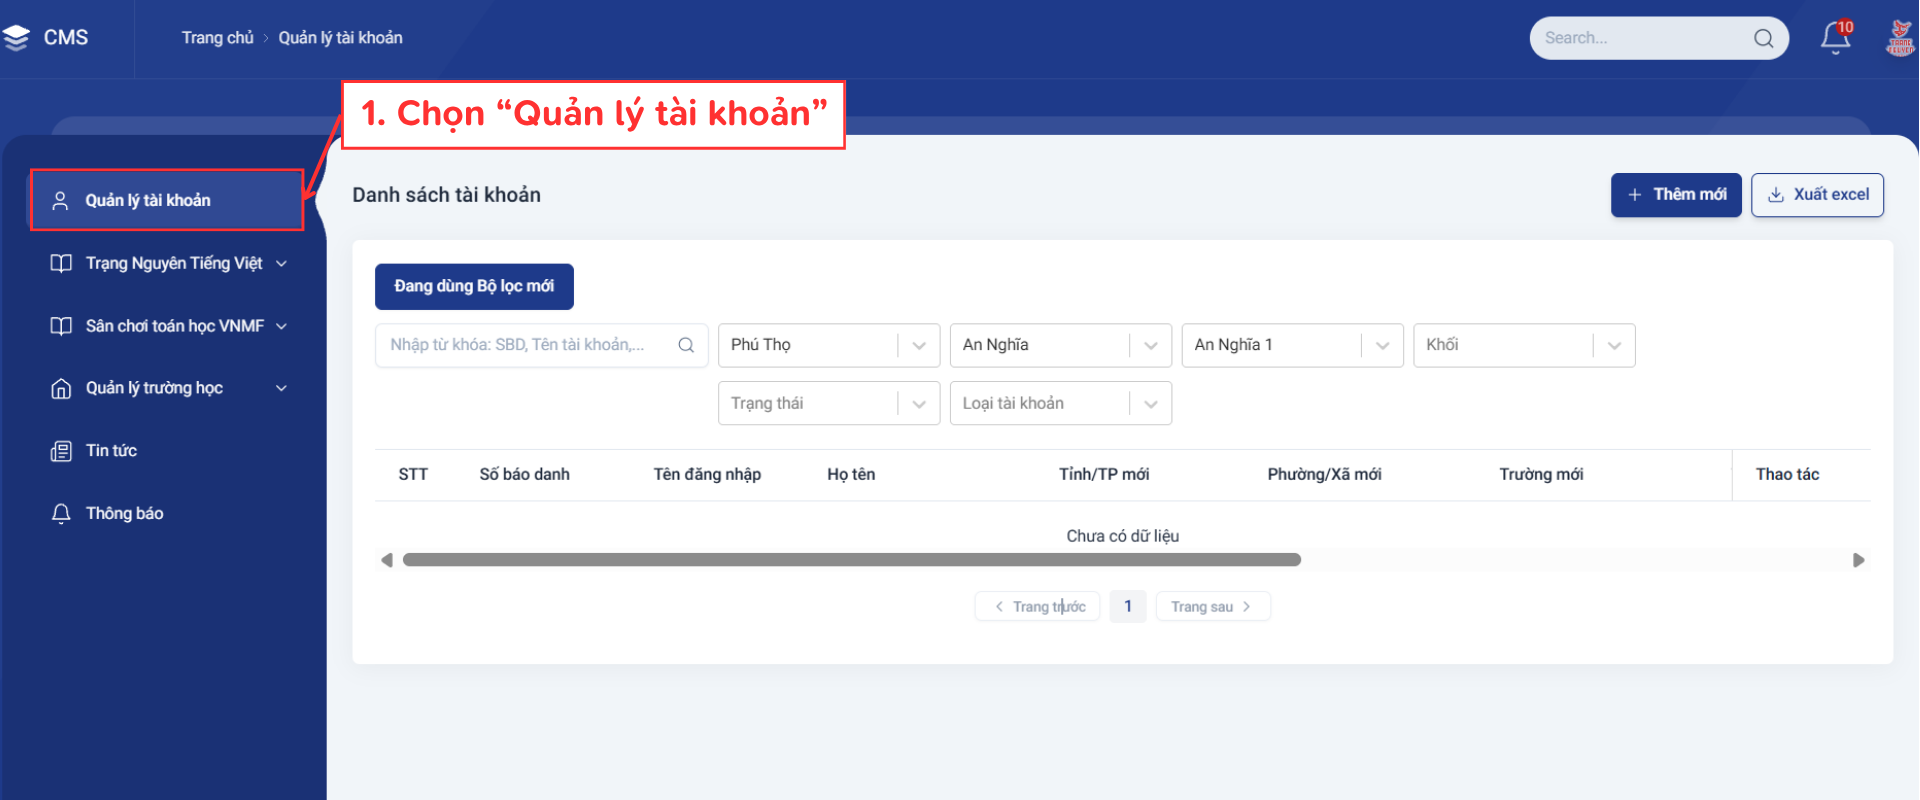
Task: Click the CMS logo icon
Action: [16, 38]
